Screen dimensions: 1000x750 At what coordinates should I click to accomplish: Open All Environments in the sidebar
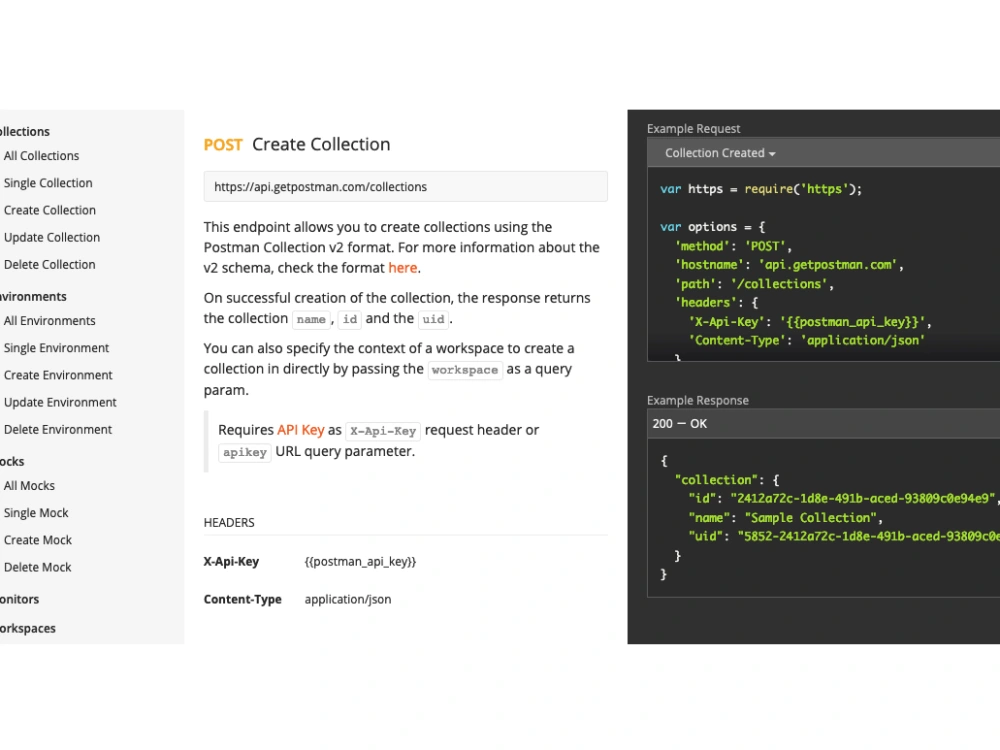49,321
